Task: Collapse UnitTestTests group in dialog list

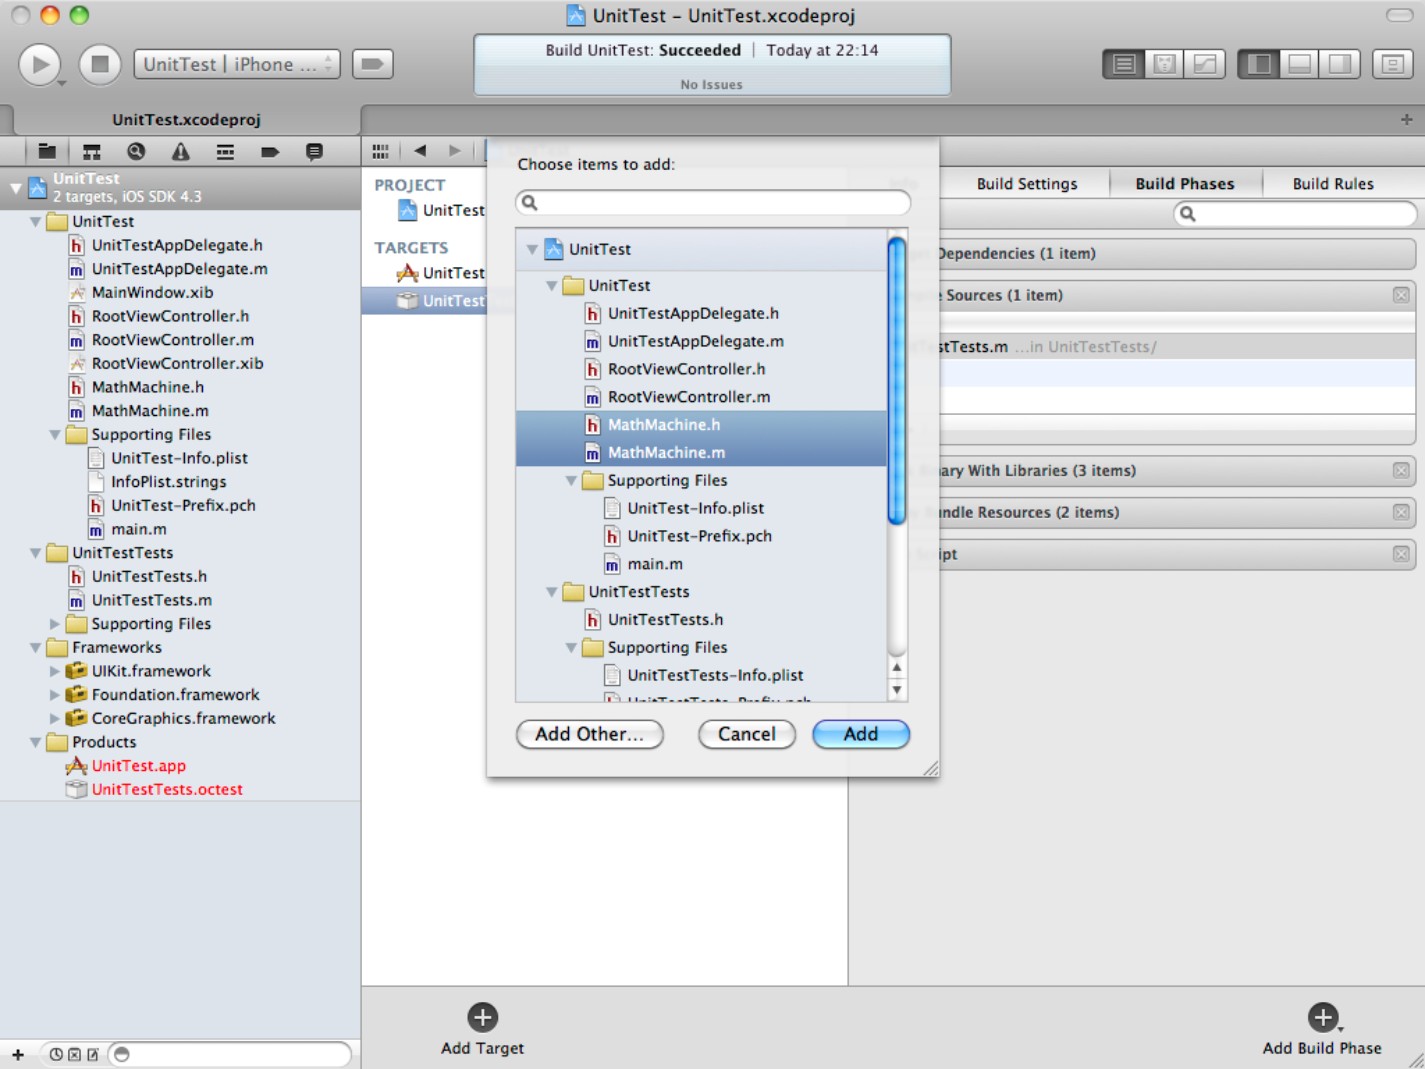Action: pyautogui.click(x=551, y=592)
